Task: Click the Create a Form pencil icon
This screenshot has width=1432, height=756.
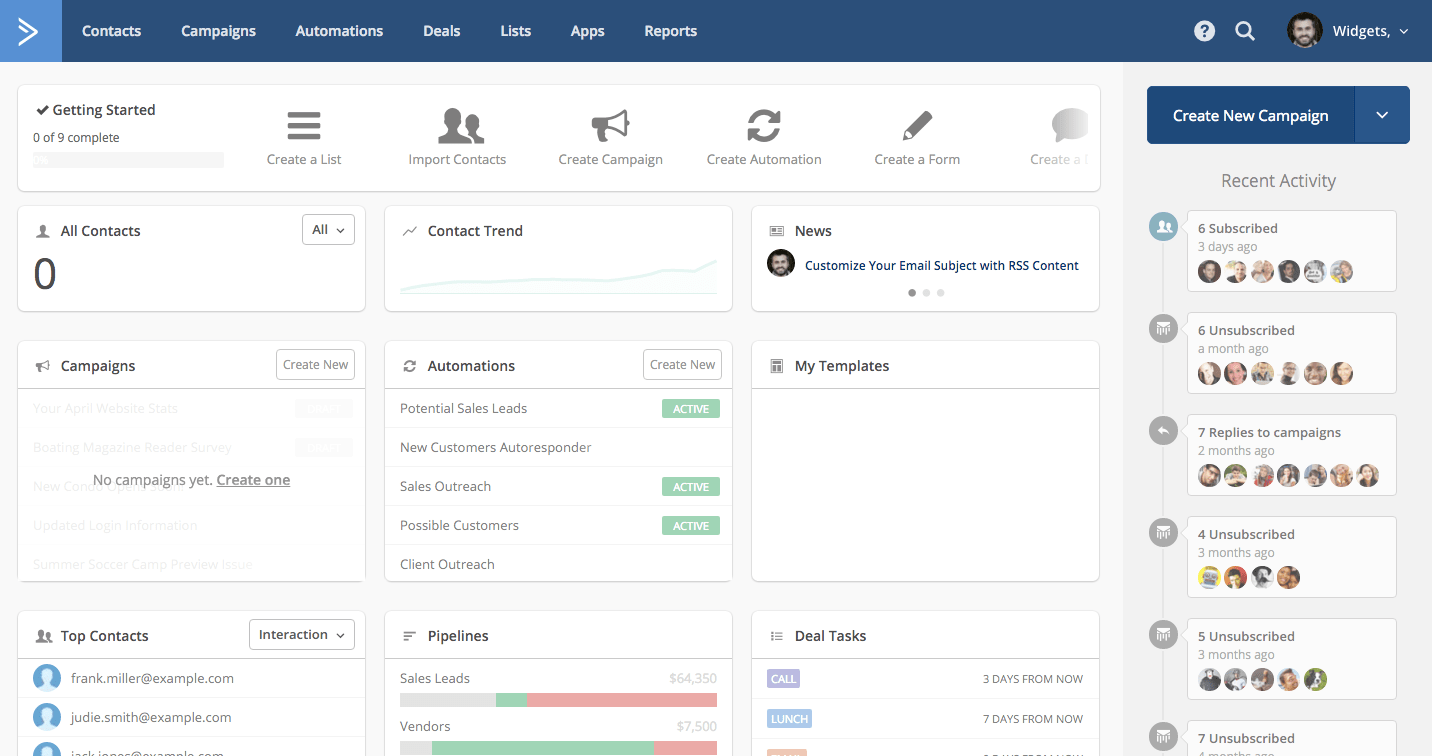Action: point(917,125)
